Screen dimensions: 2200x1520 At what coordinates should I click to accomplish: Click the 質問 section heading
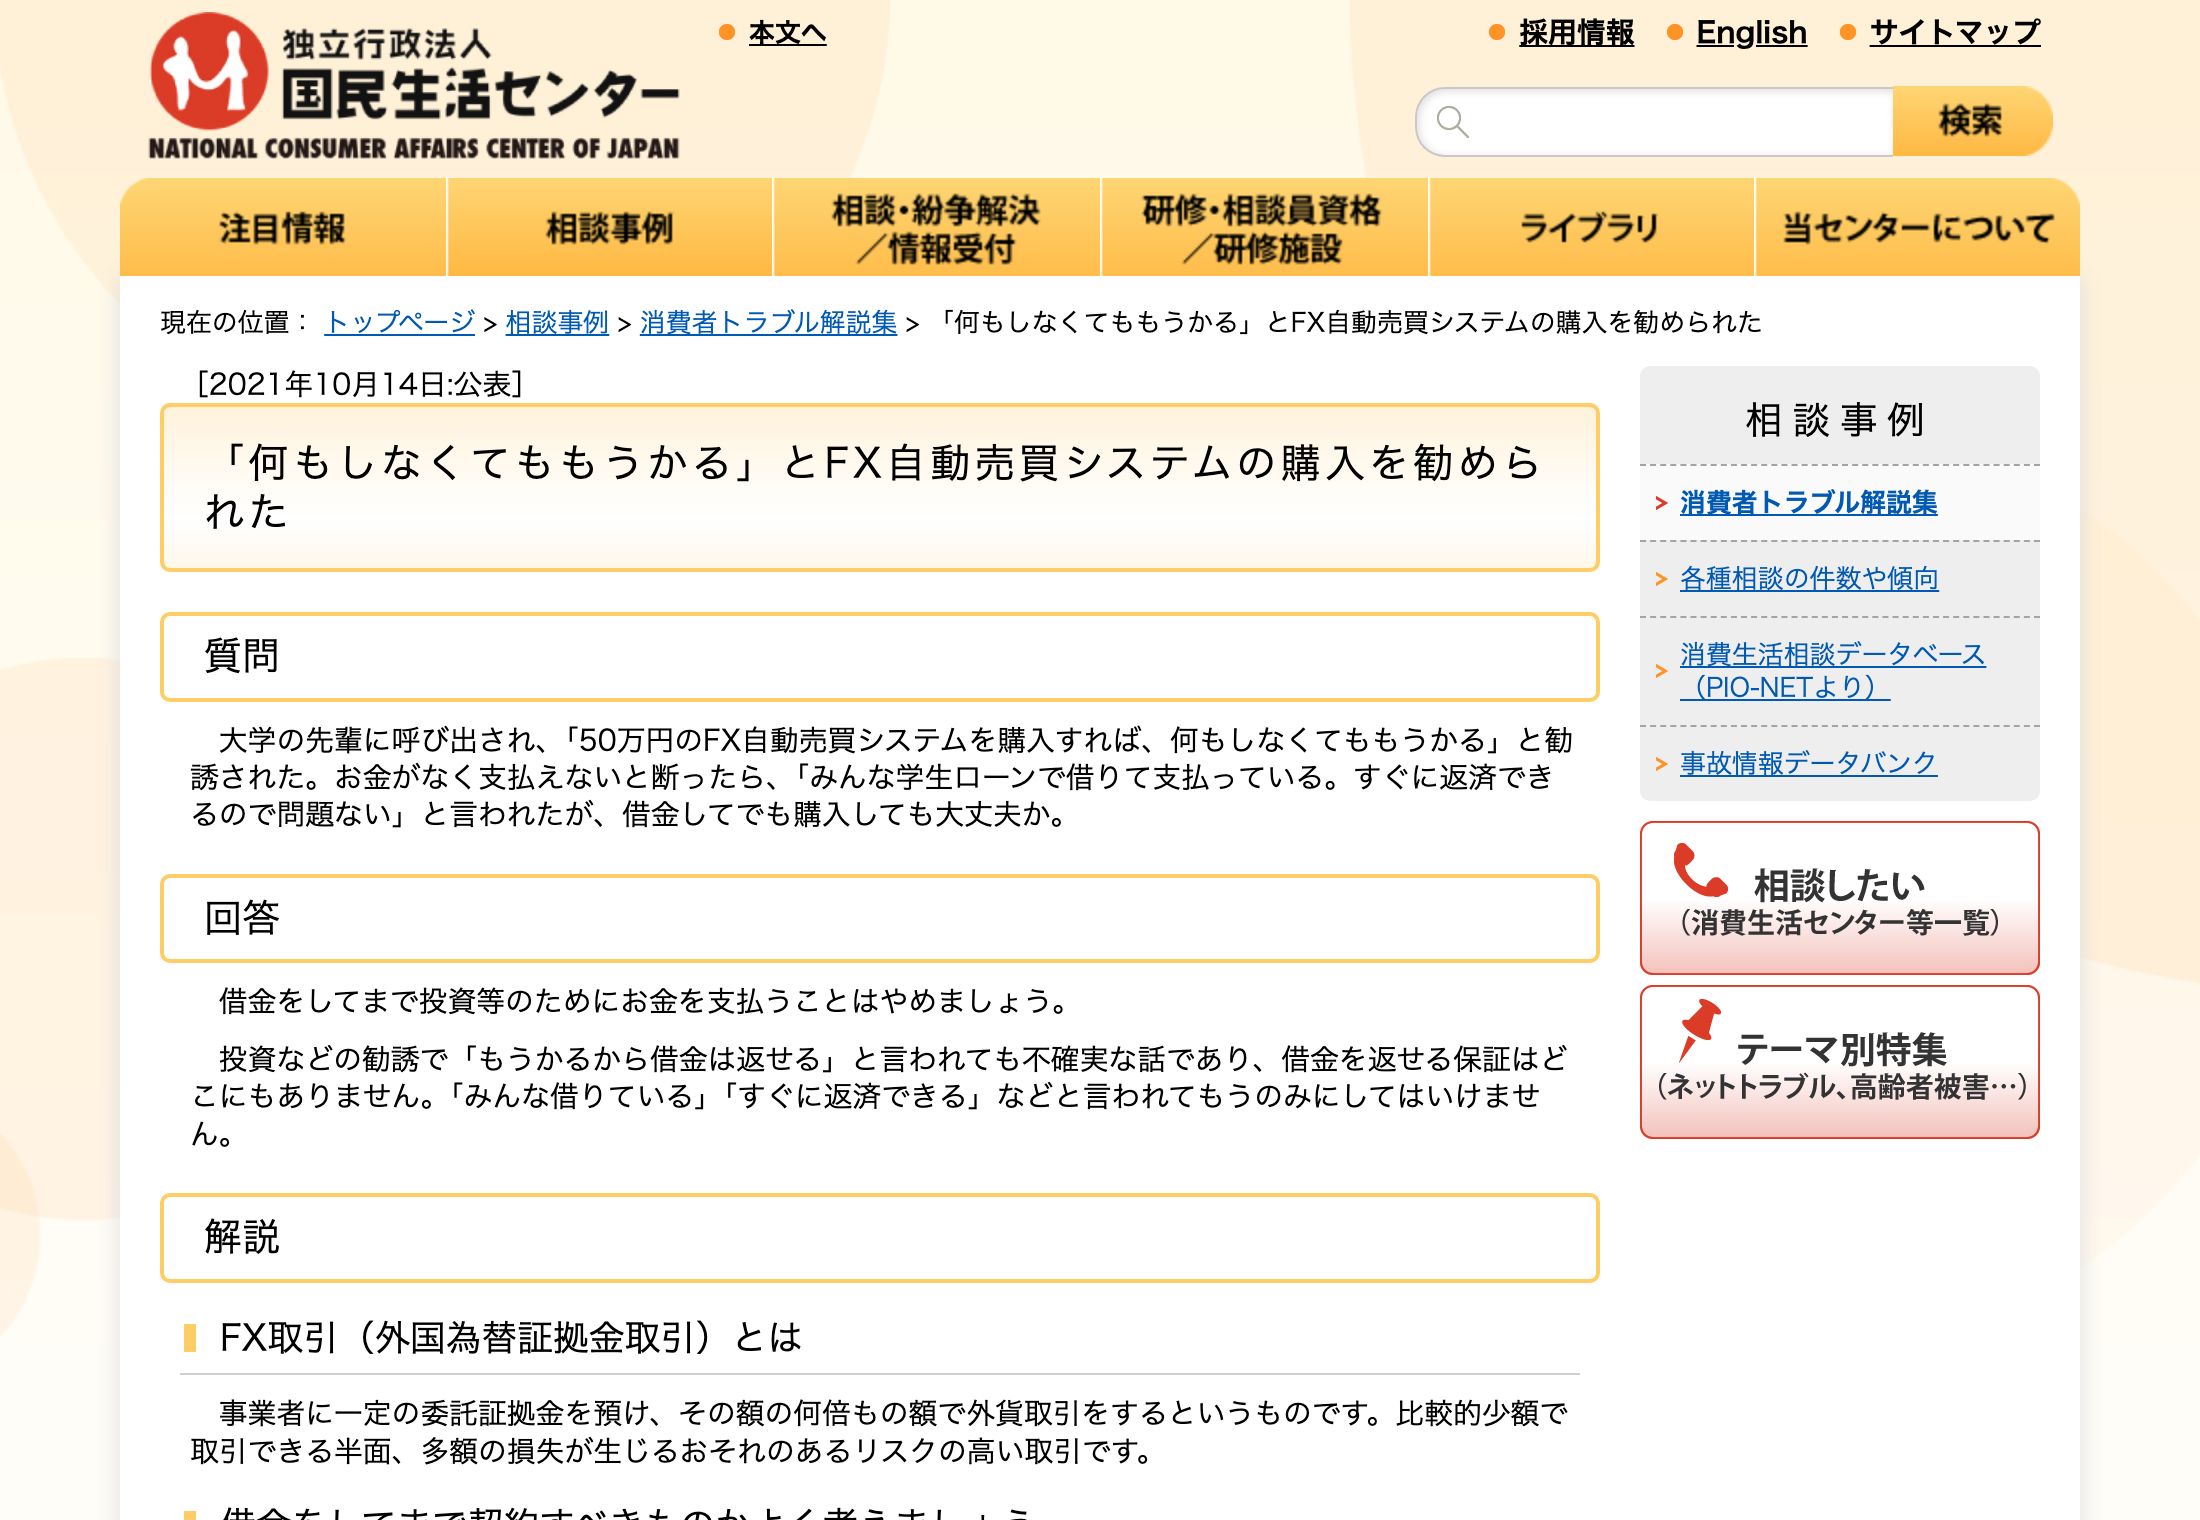click(880, 657)
